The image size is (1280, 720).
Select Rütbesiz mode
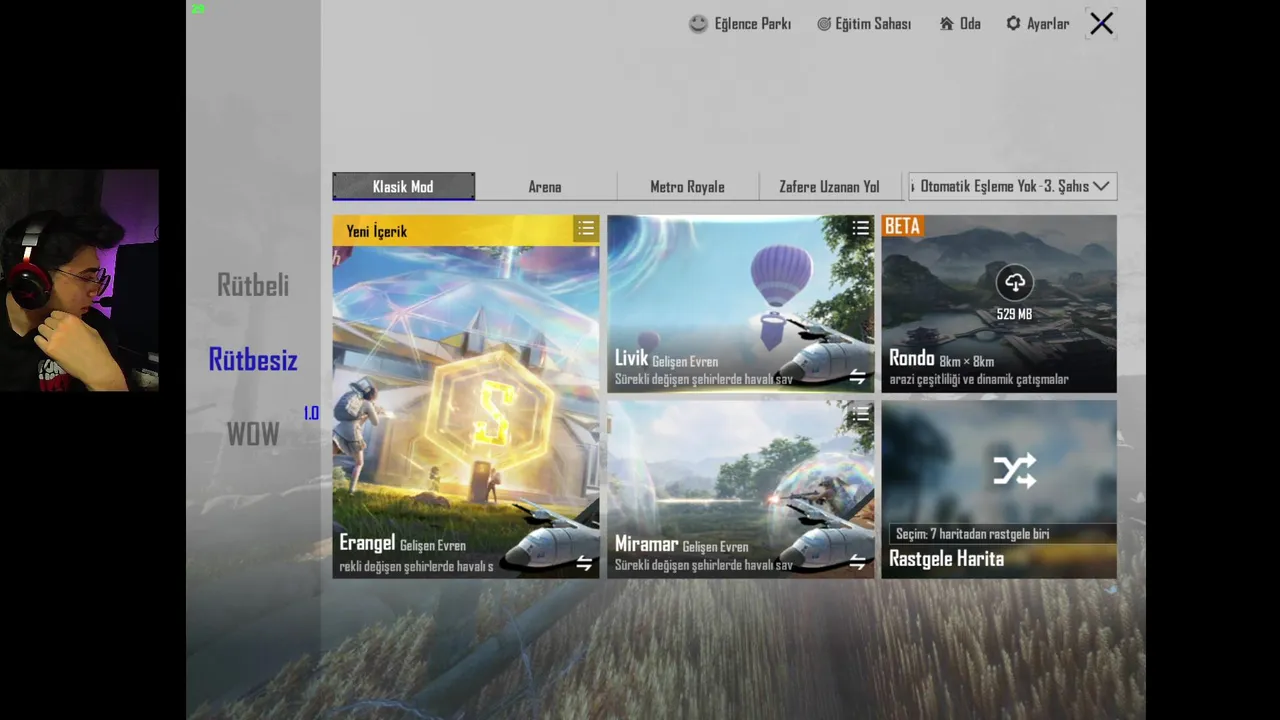click(x=253, y=360)
